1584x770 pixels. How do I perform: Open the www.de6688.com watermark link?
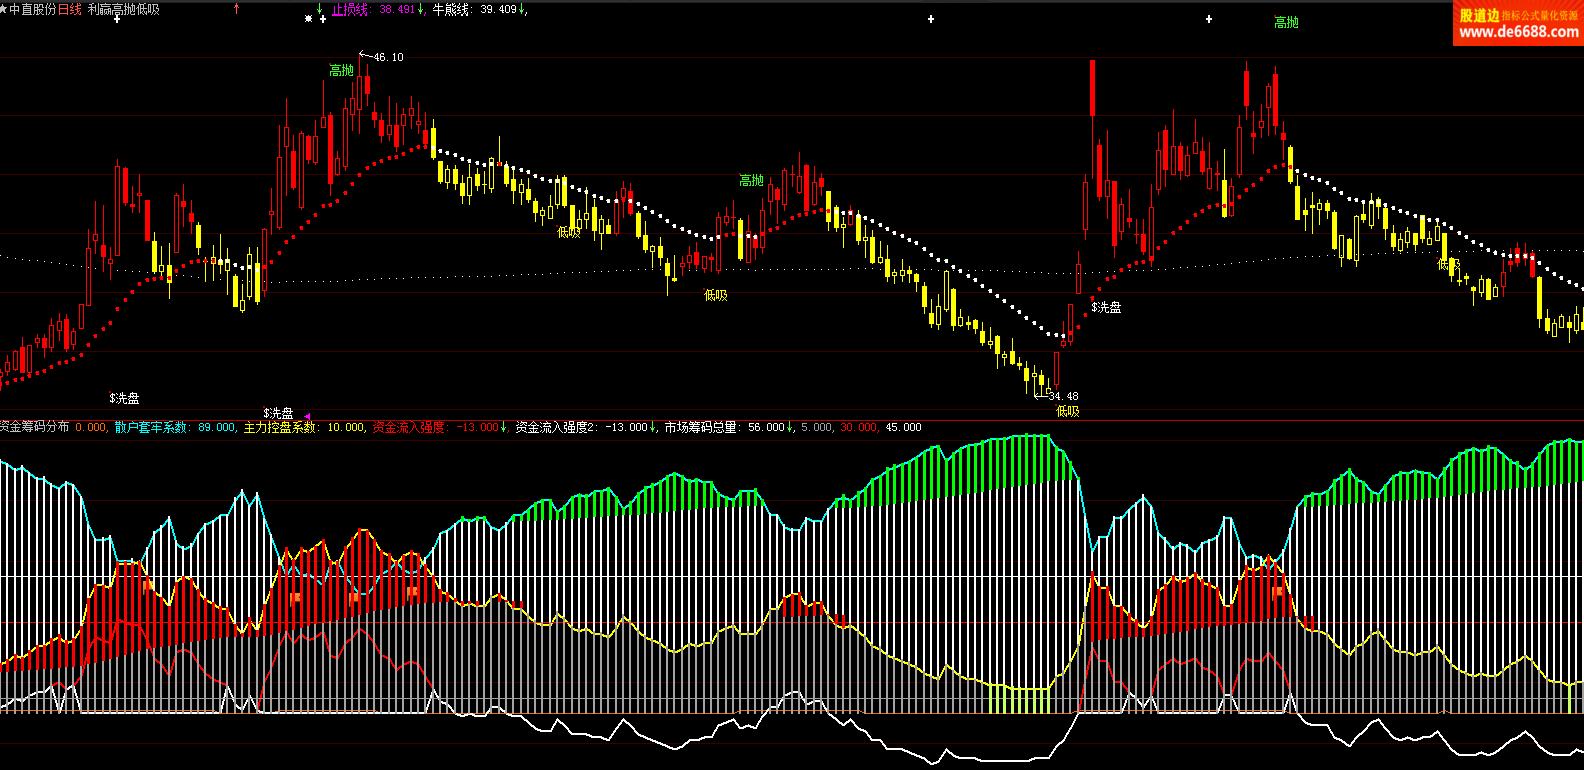[x=1518, y=32]
